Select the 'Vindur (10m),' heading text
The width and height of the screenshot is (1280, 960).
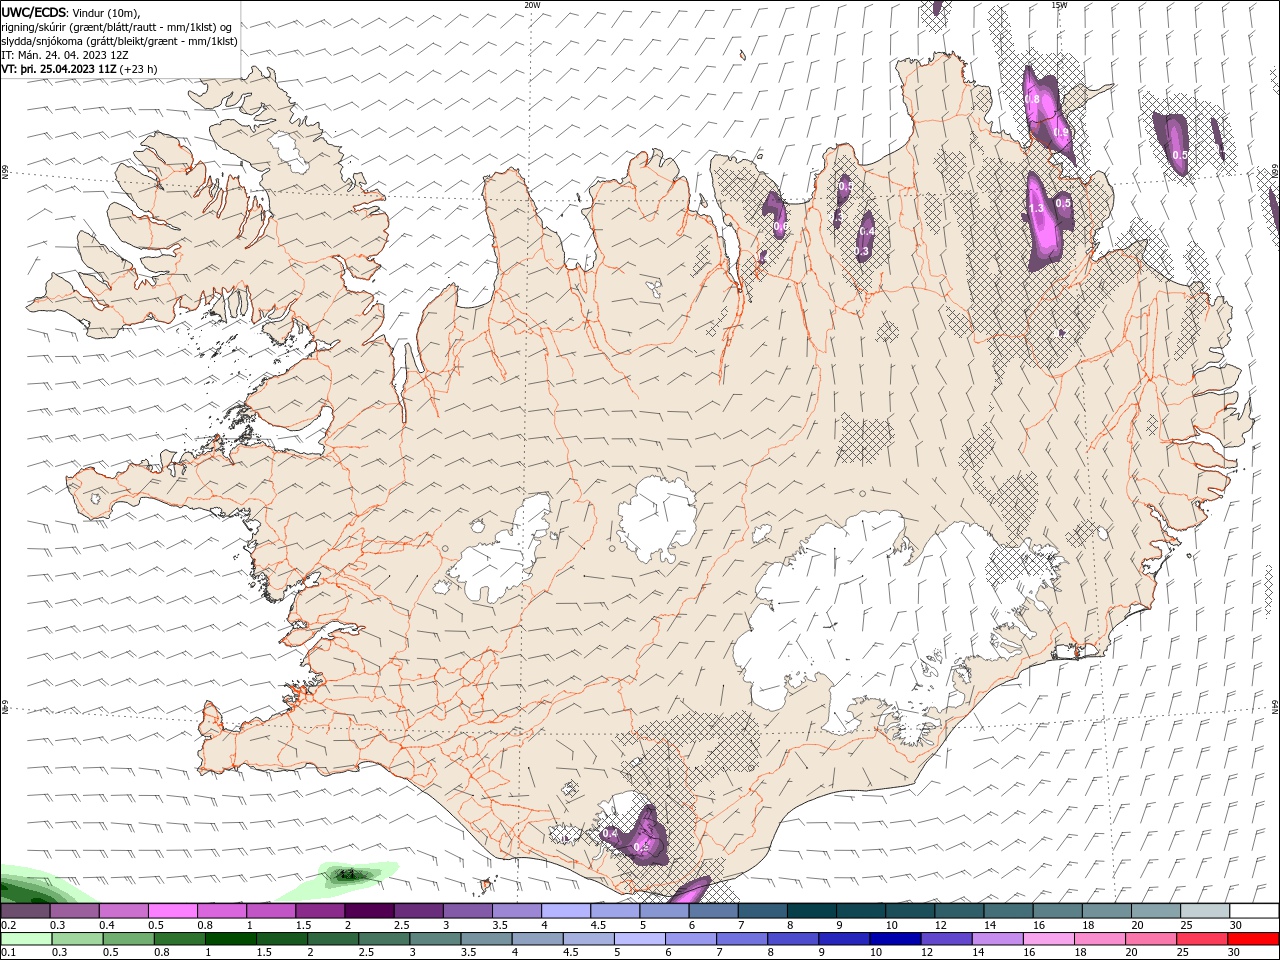click(x=107, y=12)
